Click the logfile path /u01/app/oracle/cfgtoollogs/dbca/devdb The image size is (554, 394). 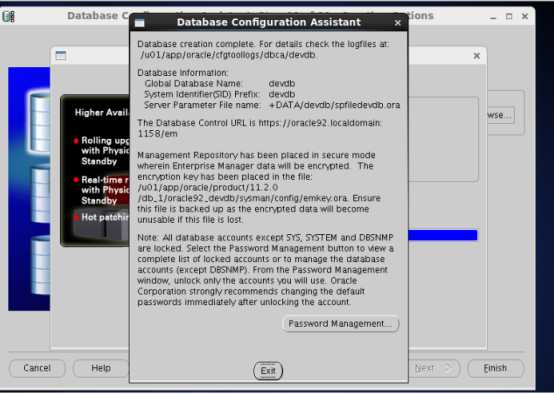pos(228,55)
